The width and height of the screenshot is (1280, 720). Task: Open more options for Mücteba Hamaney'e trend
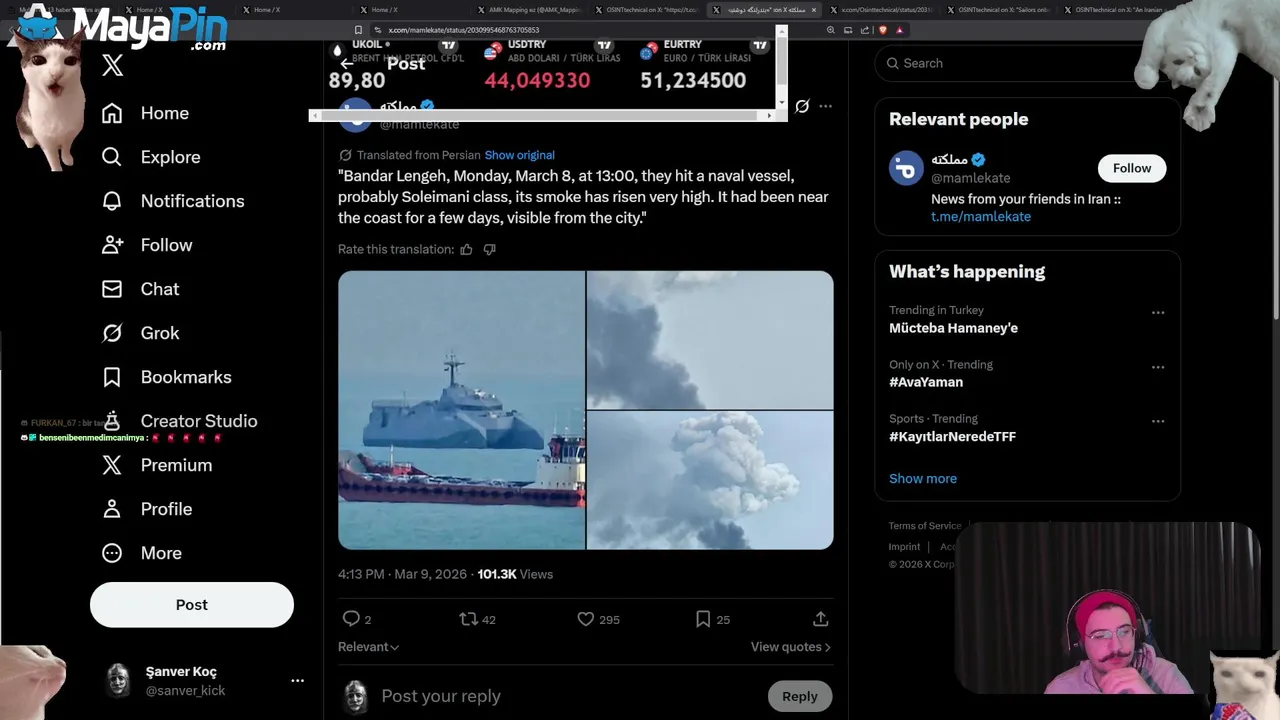[x=1158, y=313]
